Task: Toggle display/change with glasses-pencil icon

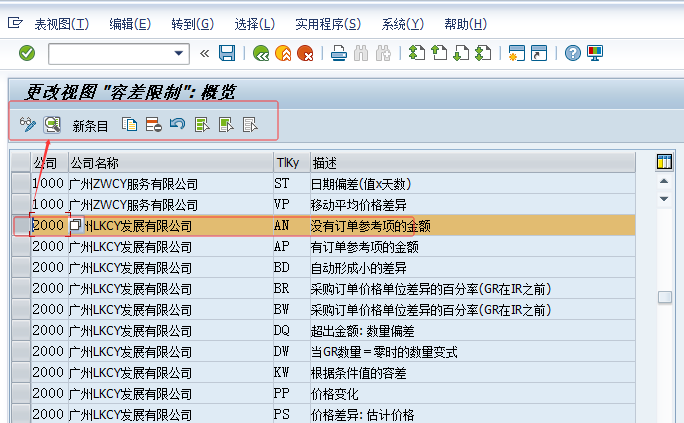Action: point(28,125)
